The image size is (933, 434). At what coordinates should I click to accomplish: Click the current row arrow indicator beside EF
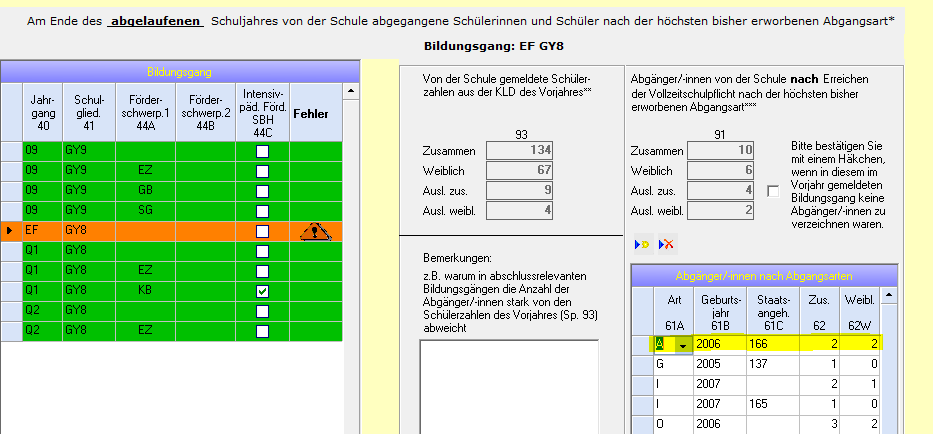tap(11, 231)
